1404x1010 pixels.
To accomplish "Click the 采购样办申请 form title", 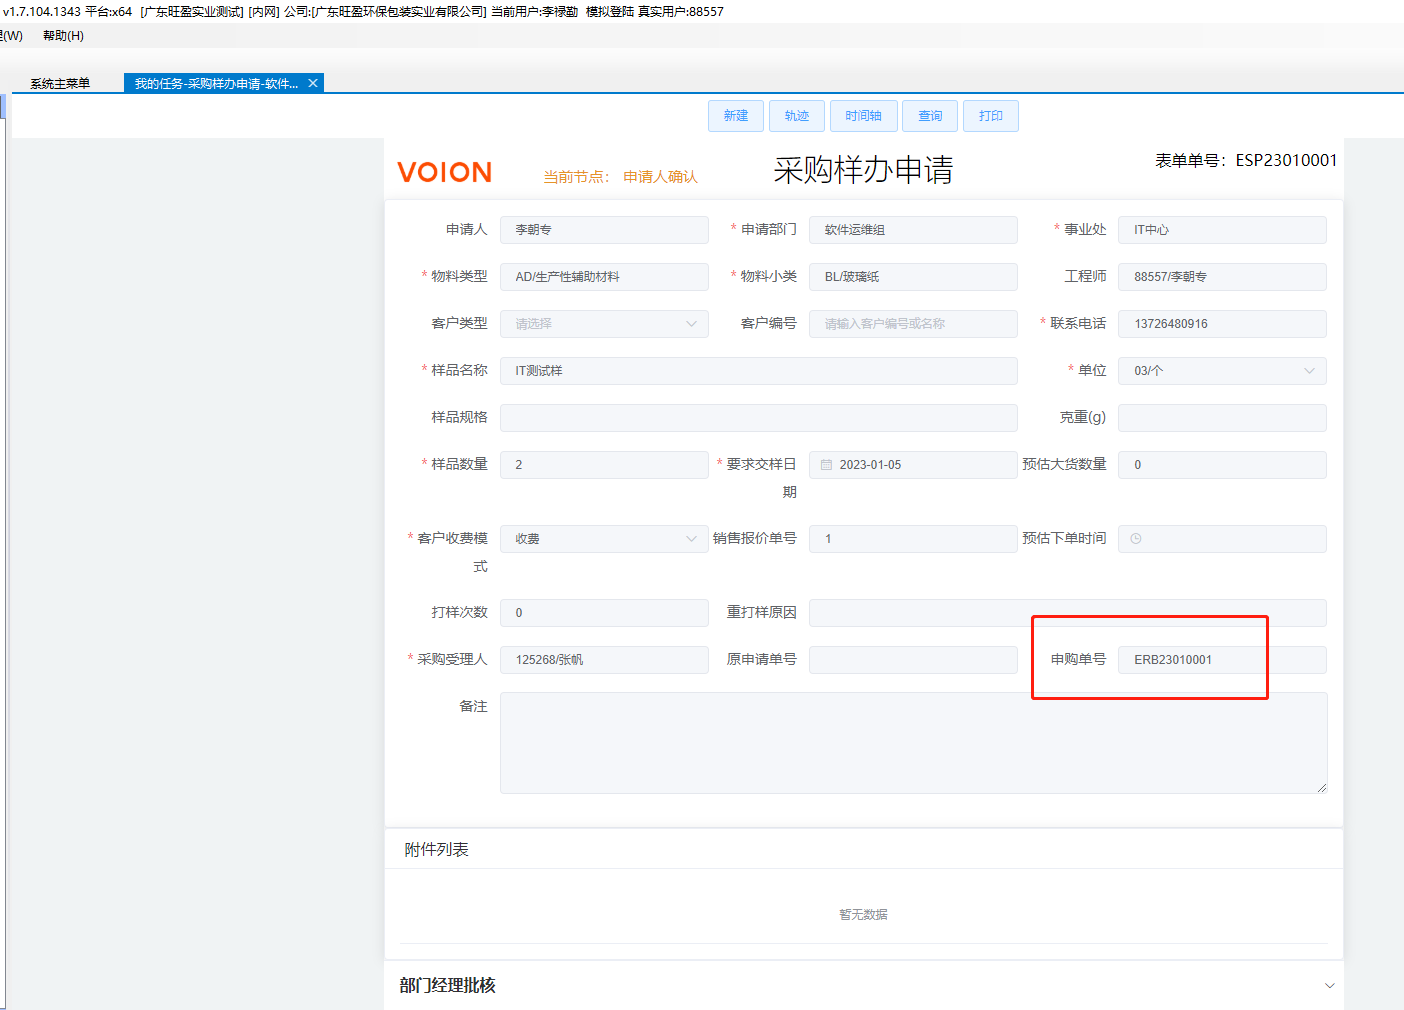I will pos(863,170).
